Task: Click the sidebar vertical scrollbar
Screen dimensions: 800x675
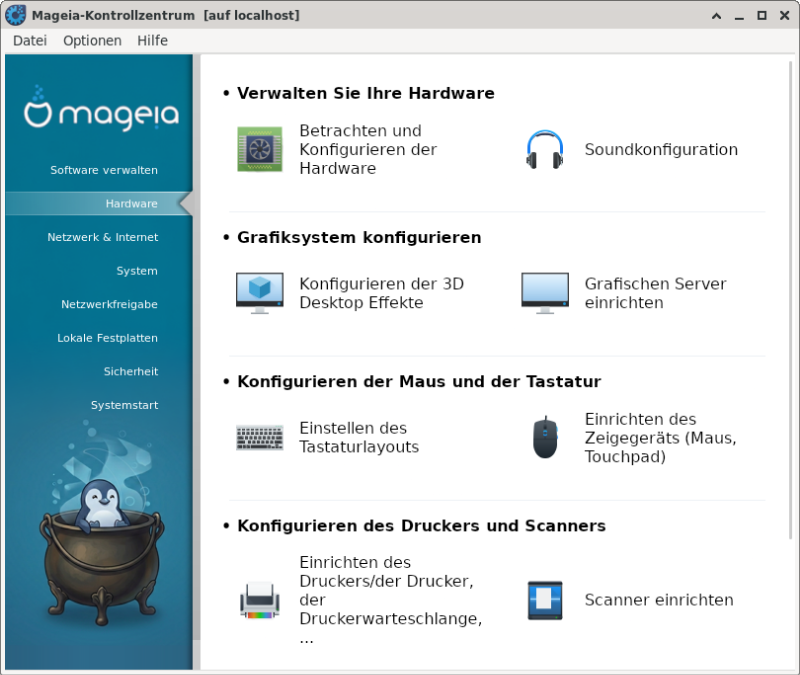Action: click(x=196, y=347)
